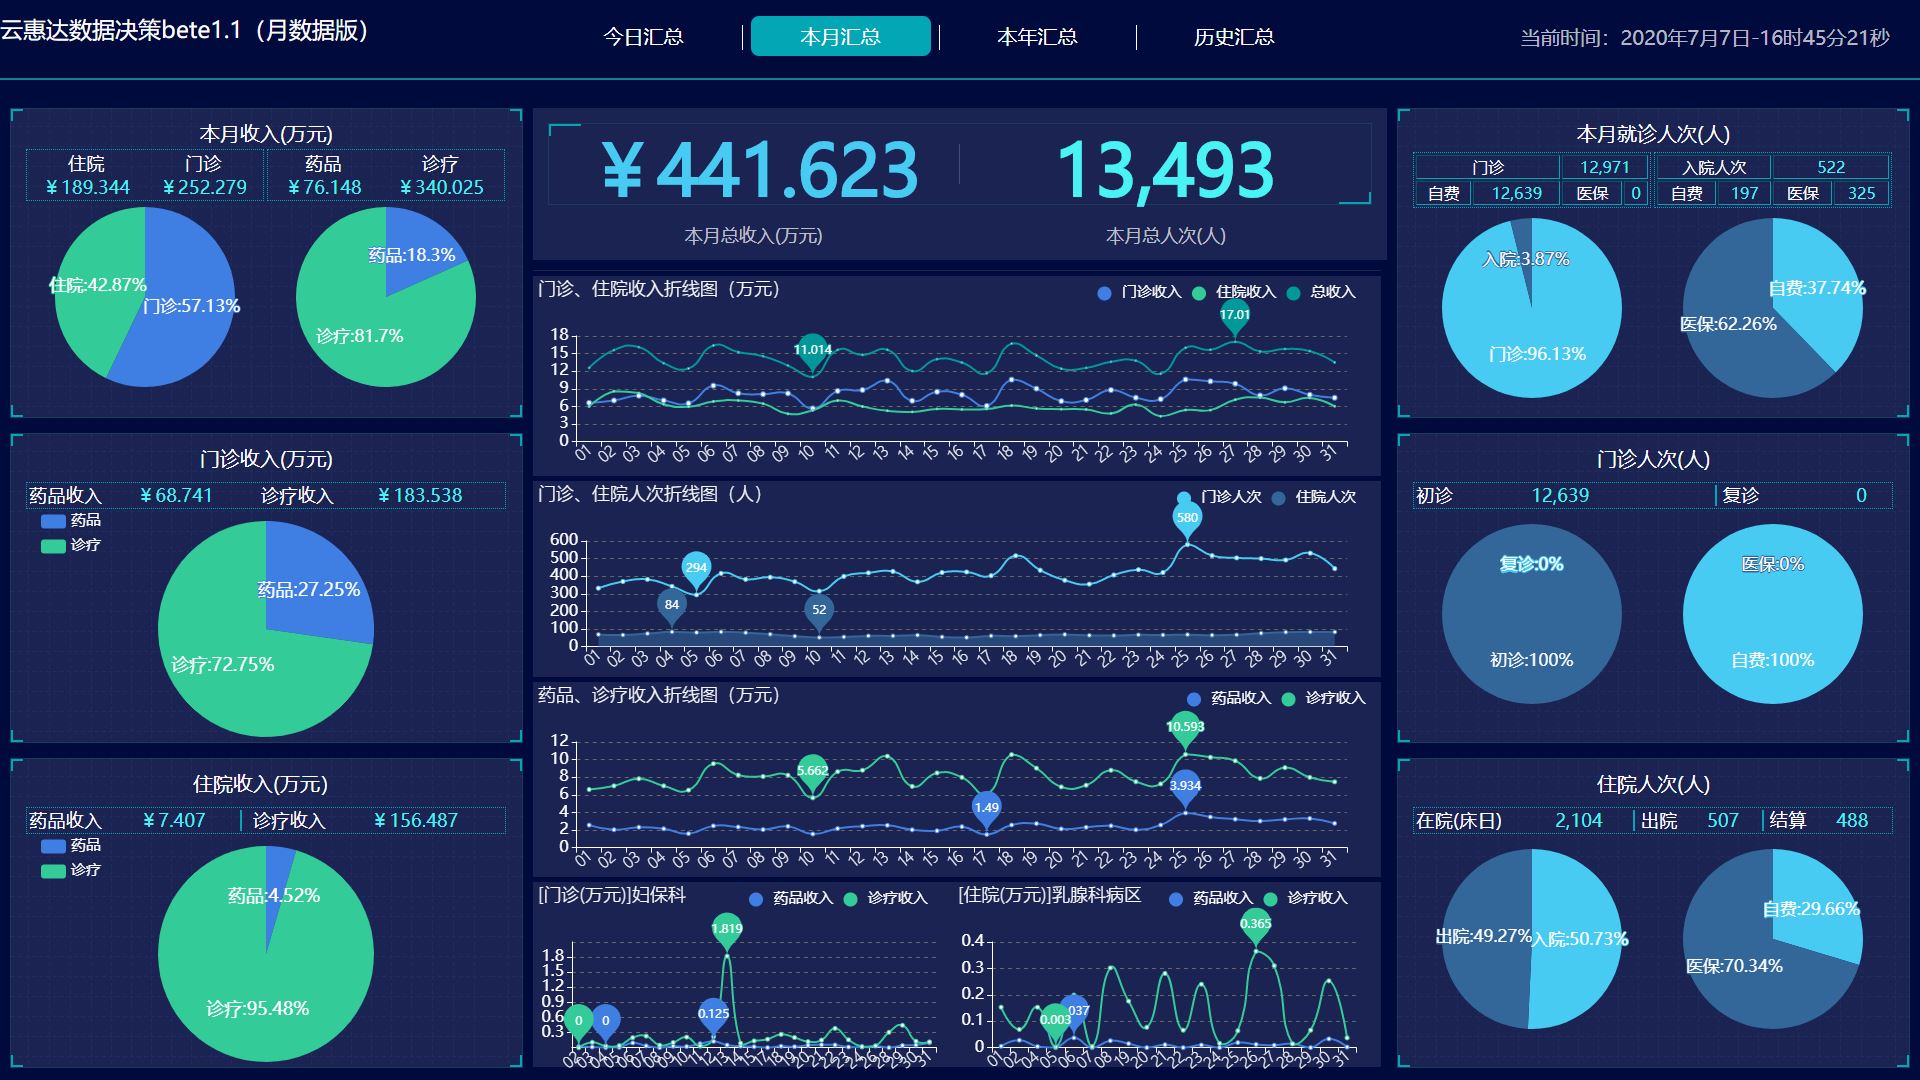Viewport: 1920px width, 1080px height.
Task: Click the 0.125 marker in 妇保科 chart
Action: tap(713, 1015)
